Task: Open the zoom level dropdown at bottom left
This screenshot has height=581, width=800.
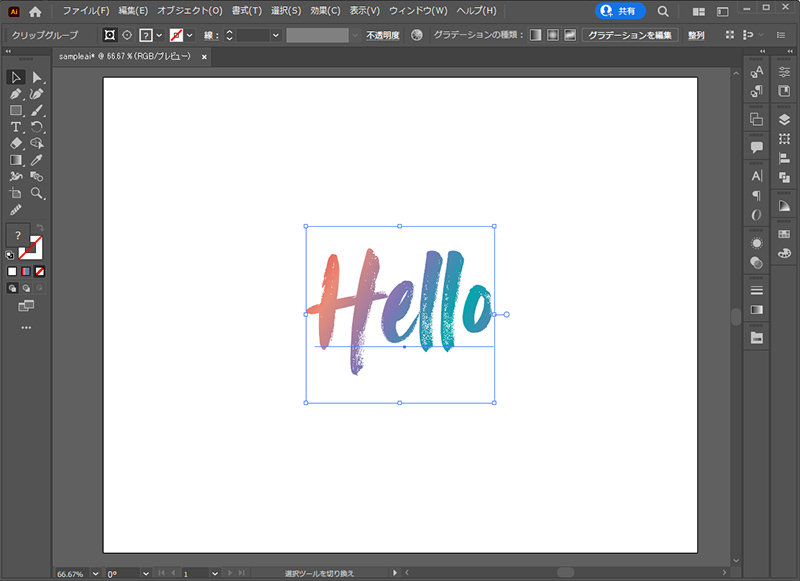Action: tap(96, 573)
